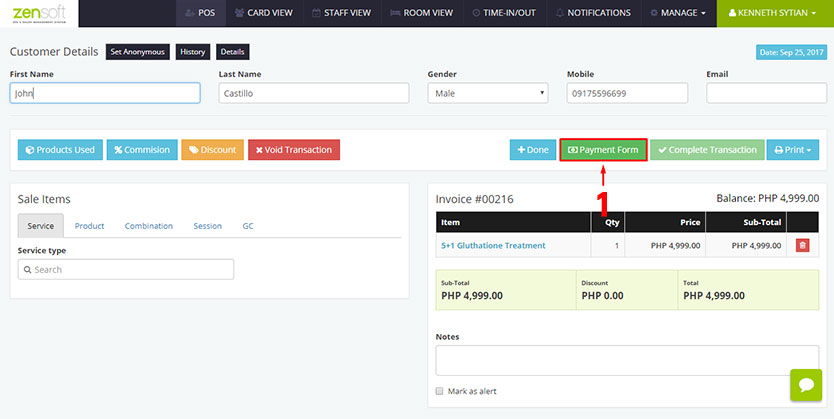Click Set Anonymous button

coord(138,52)
